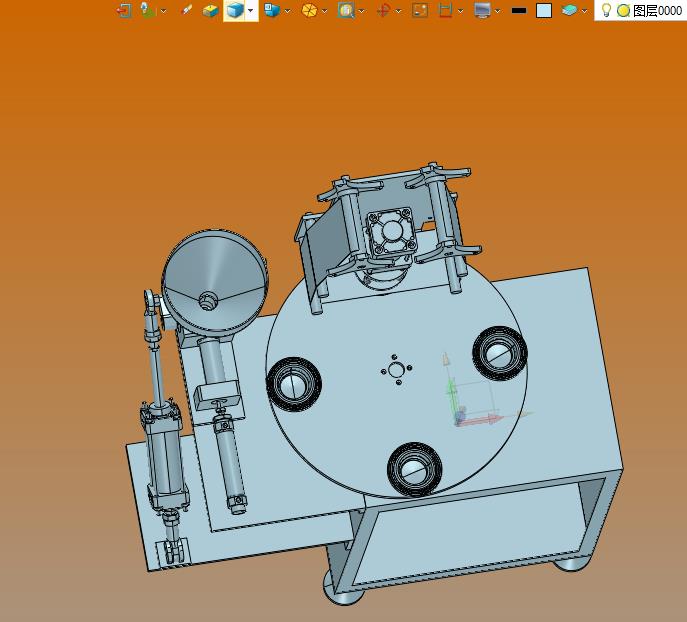Toggle the light bulb layer visibility
The height and width of the screenshot is (622, 687).
click(606, 10)
